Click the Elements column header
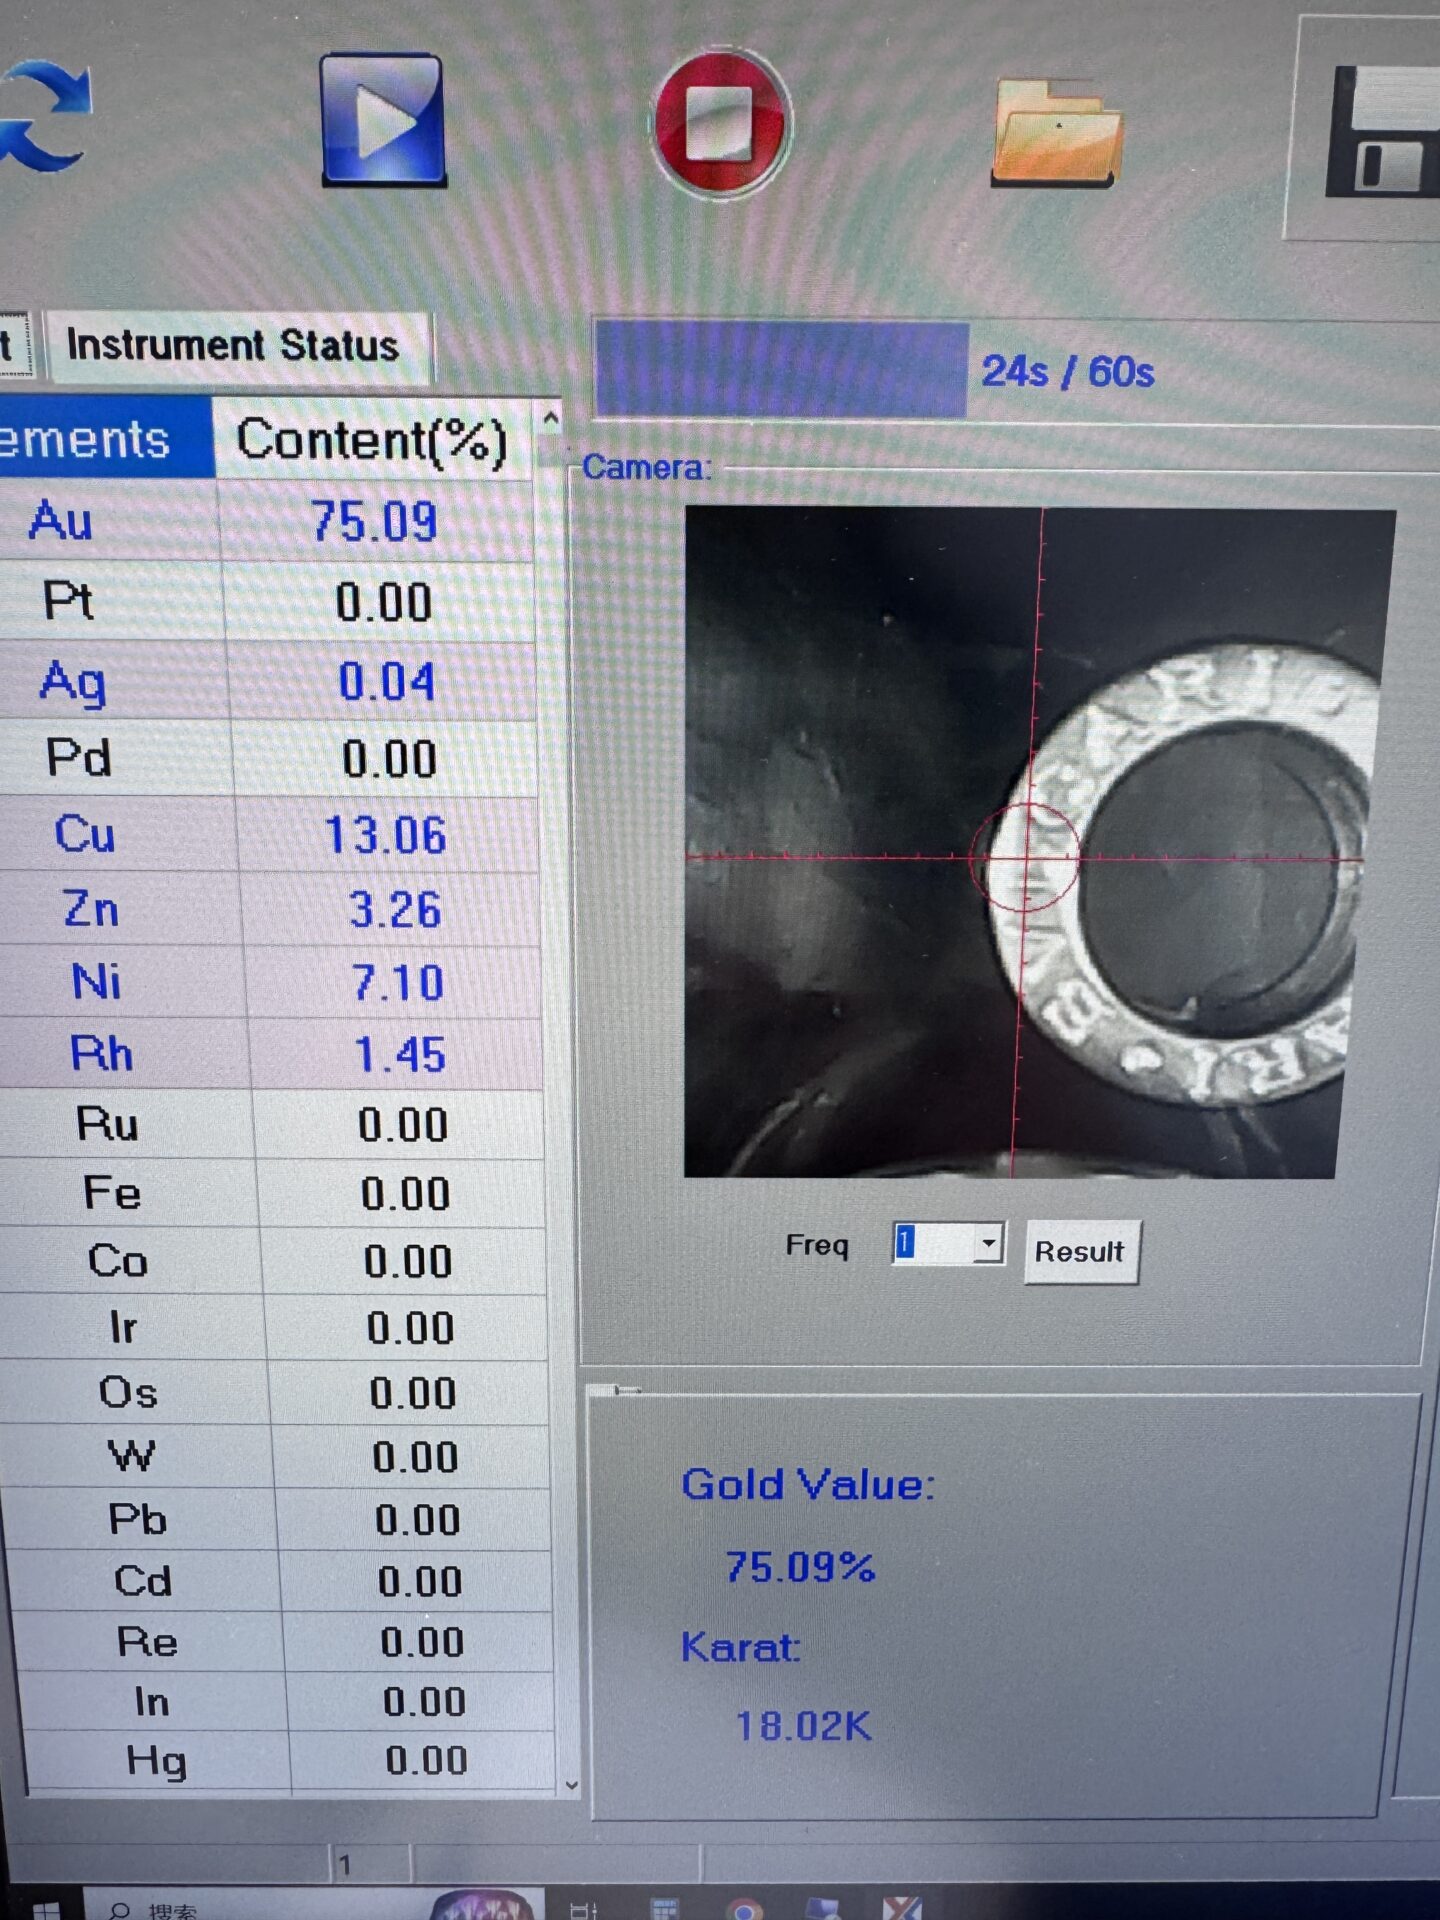This screenshot has height=1920, width=1440. (105, 439)
